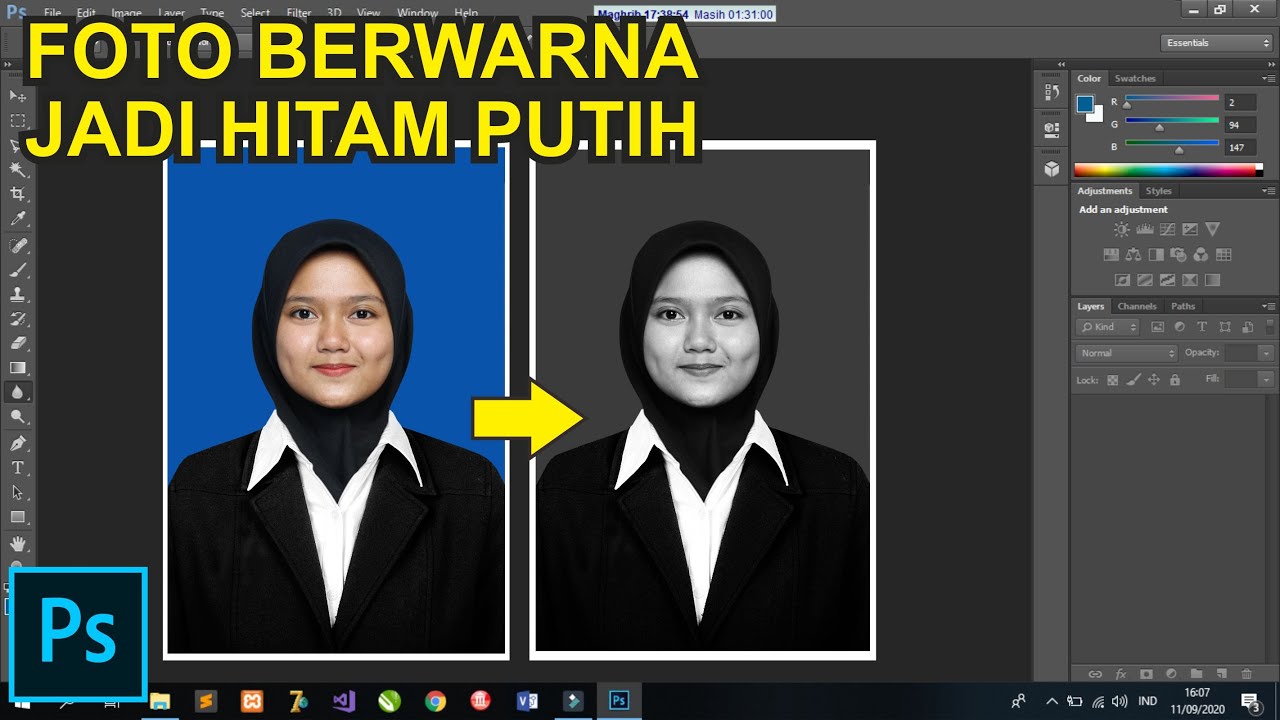Add a Brightness/Contrast adjustment
The image size is (1280, 720).
tap(1121, 230)
